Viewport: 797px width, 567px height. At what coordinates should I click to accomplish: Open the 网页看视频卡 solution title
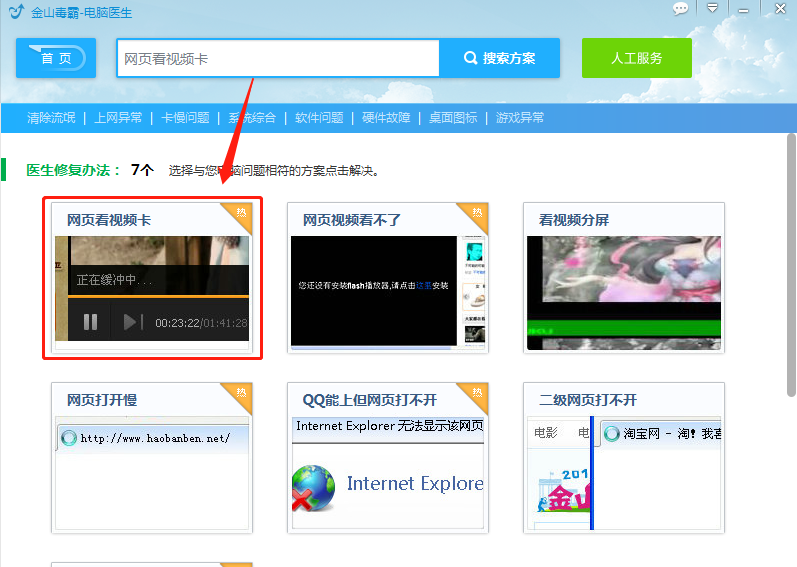(x=109, y=220)
